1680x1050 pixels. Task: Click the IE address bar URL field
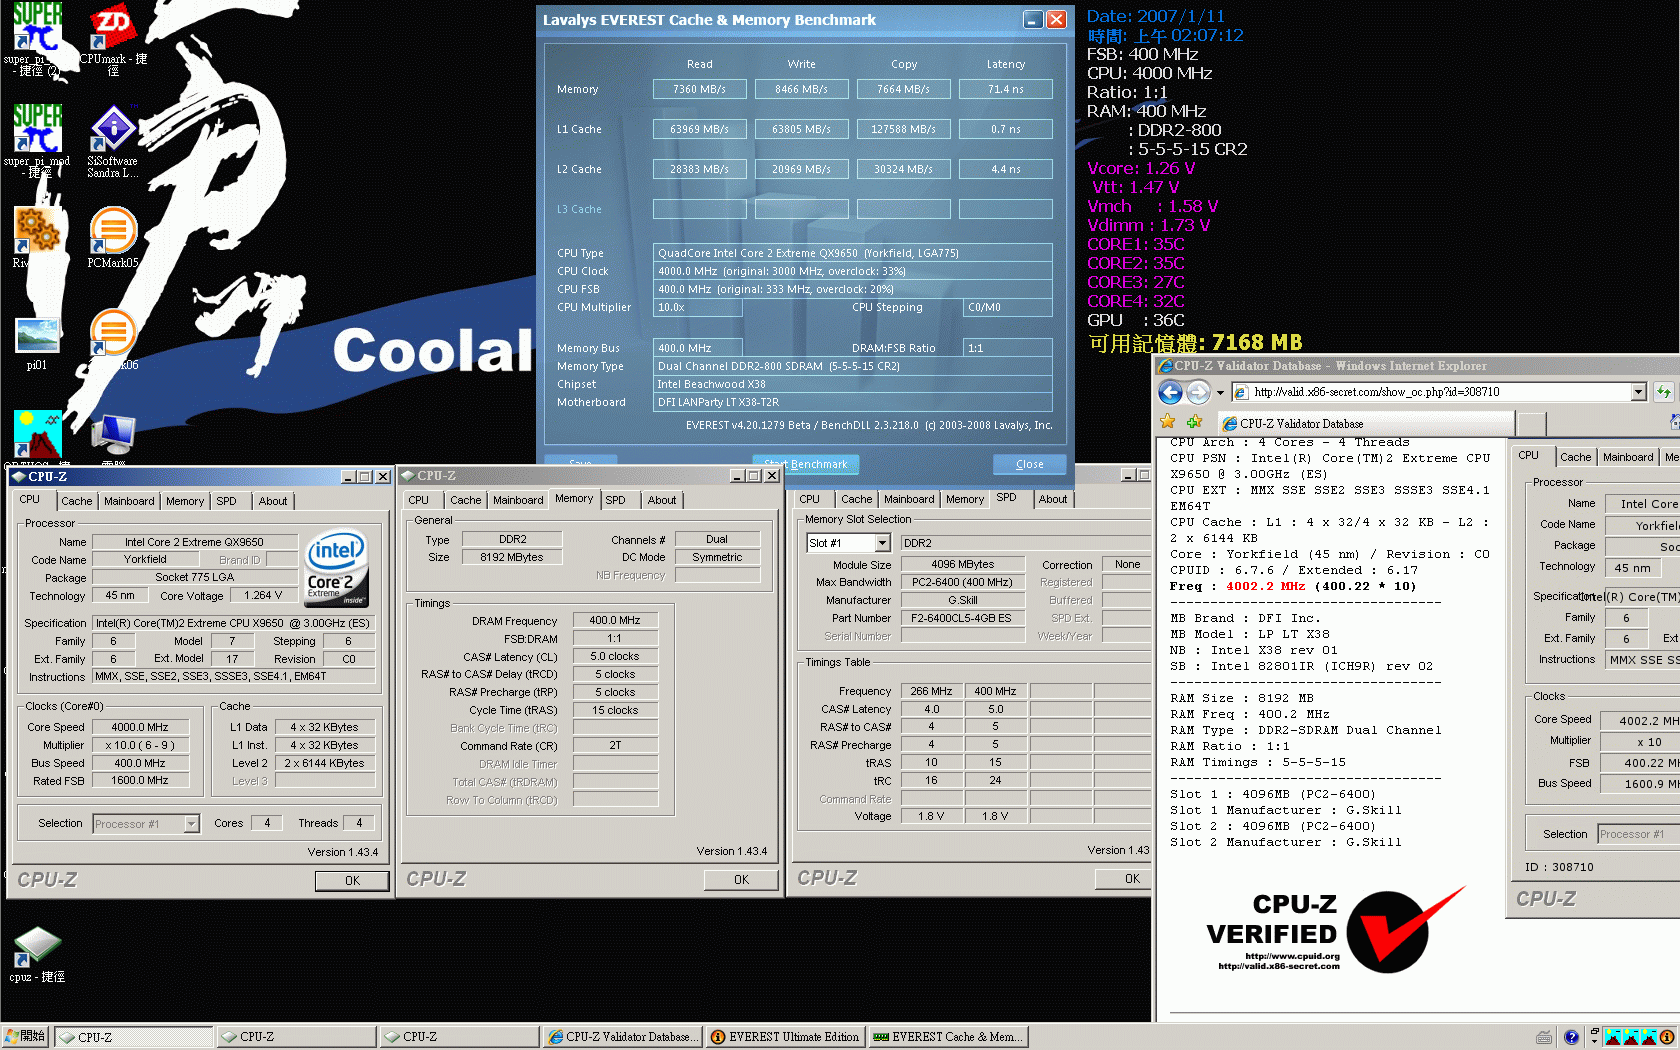1433,392
